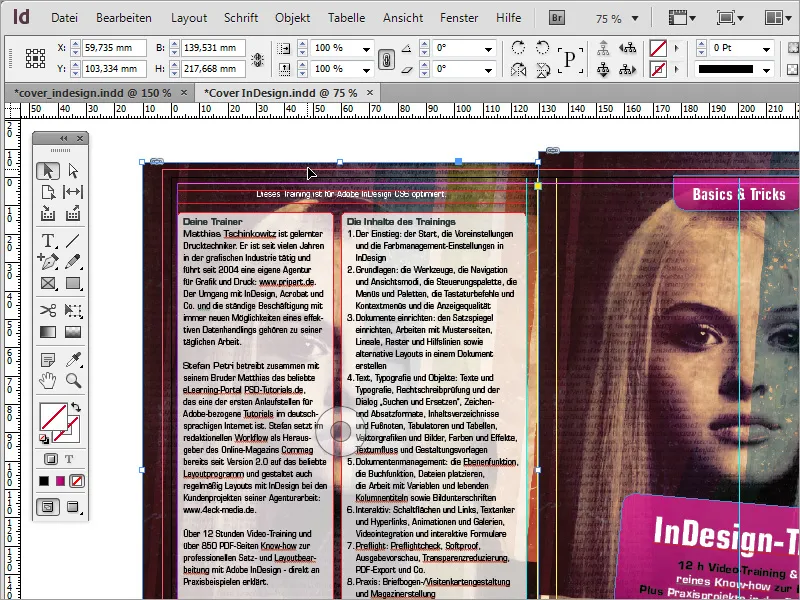Open the view options dropdown

(x=682, y=18)
